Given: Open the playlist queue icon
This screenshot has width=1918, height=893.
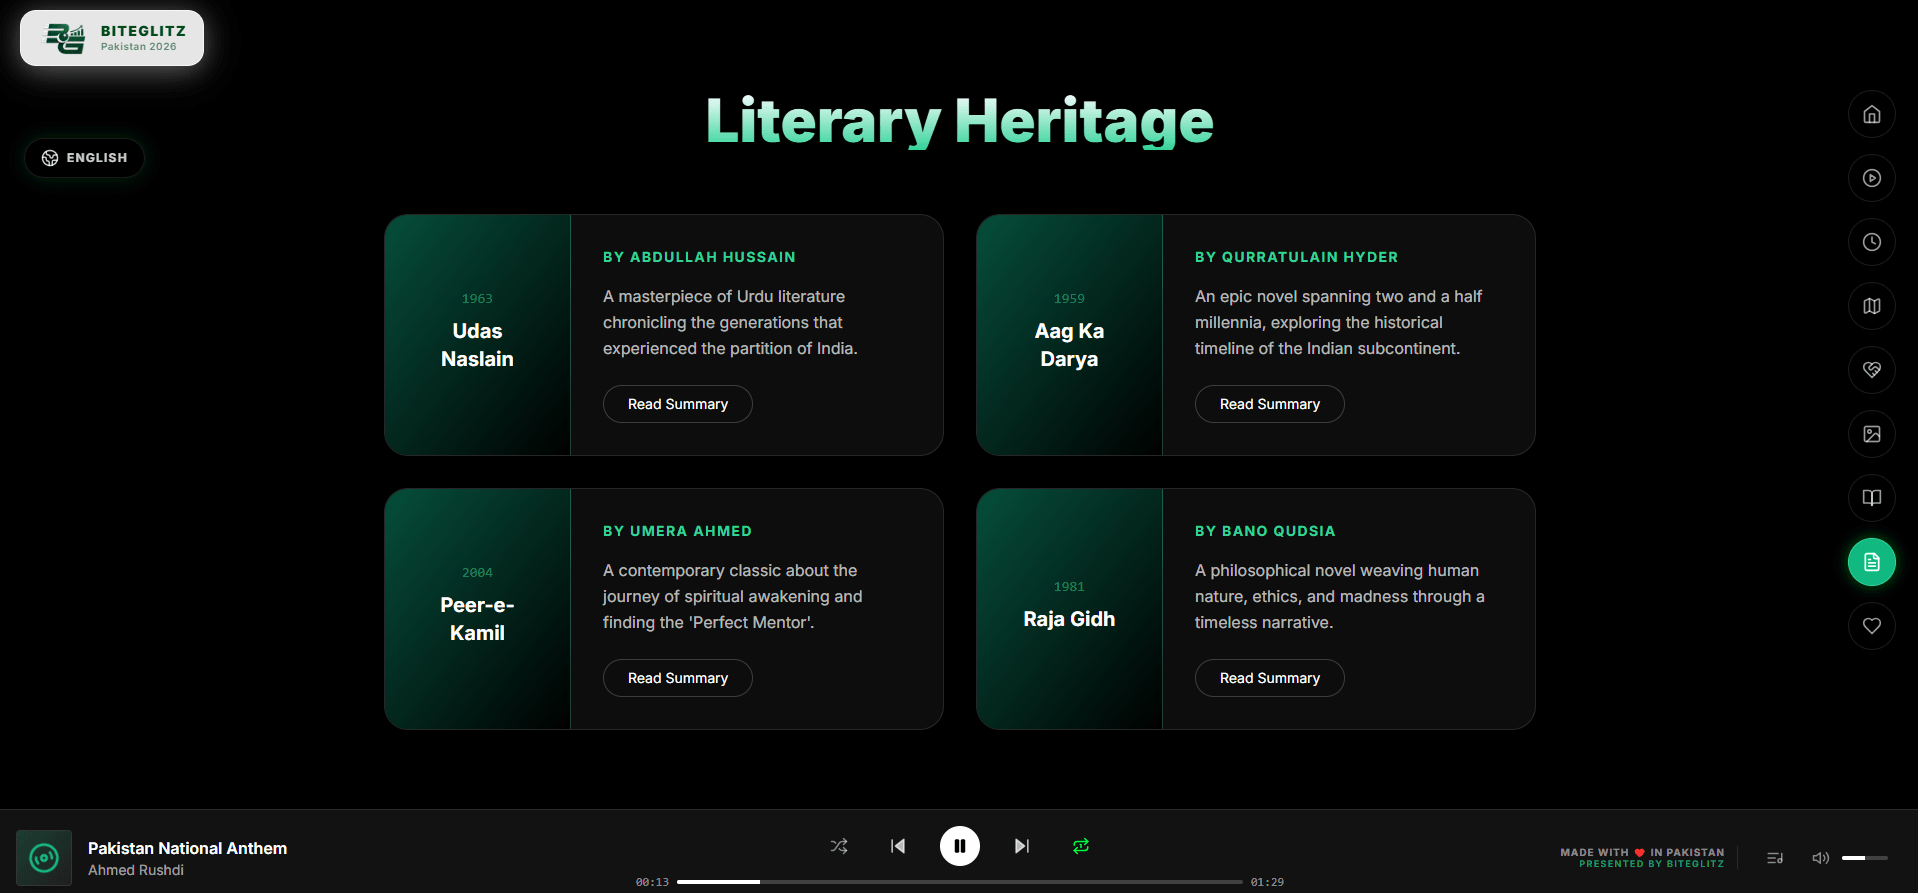Looking at the screenshot, I should 1775,858.
